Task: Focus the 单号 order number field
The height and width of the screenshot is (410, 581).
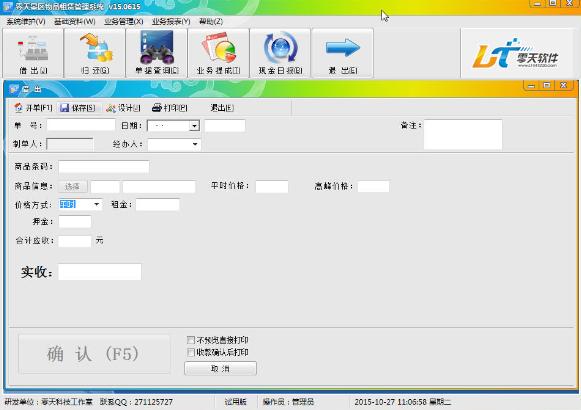Action: point(81,125)
